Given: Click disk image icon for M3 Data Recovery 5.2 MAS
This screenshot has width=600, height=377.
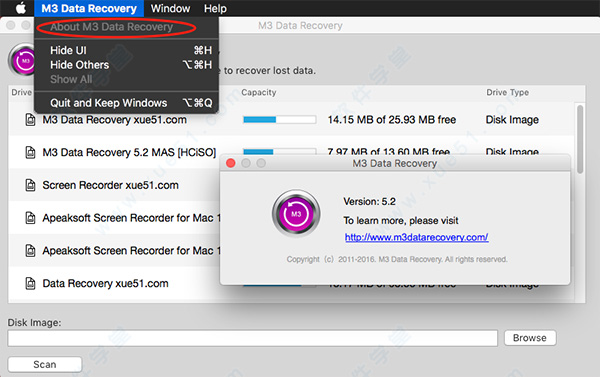Looking at the screenshot, I should [30, 152].
